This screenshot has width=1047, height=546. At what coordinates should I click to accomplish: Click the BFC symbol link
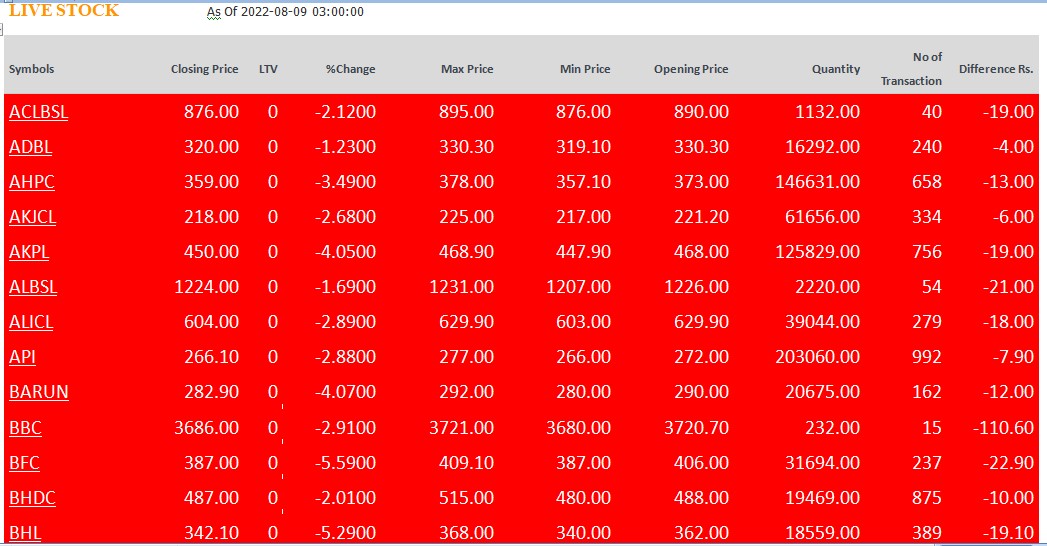[x=25, y=463]
